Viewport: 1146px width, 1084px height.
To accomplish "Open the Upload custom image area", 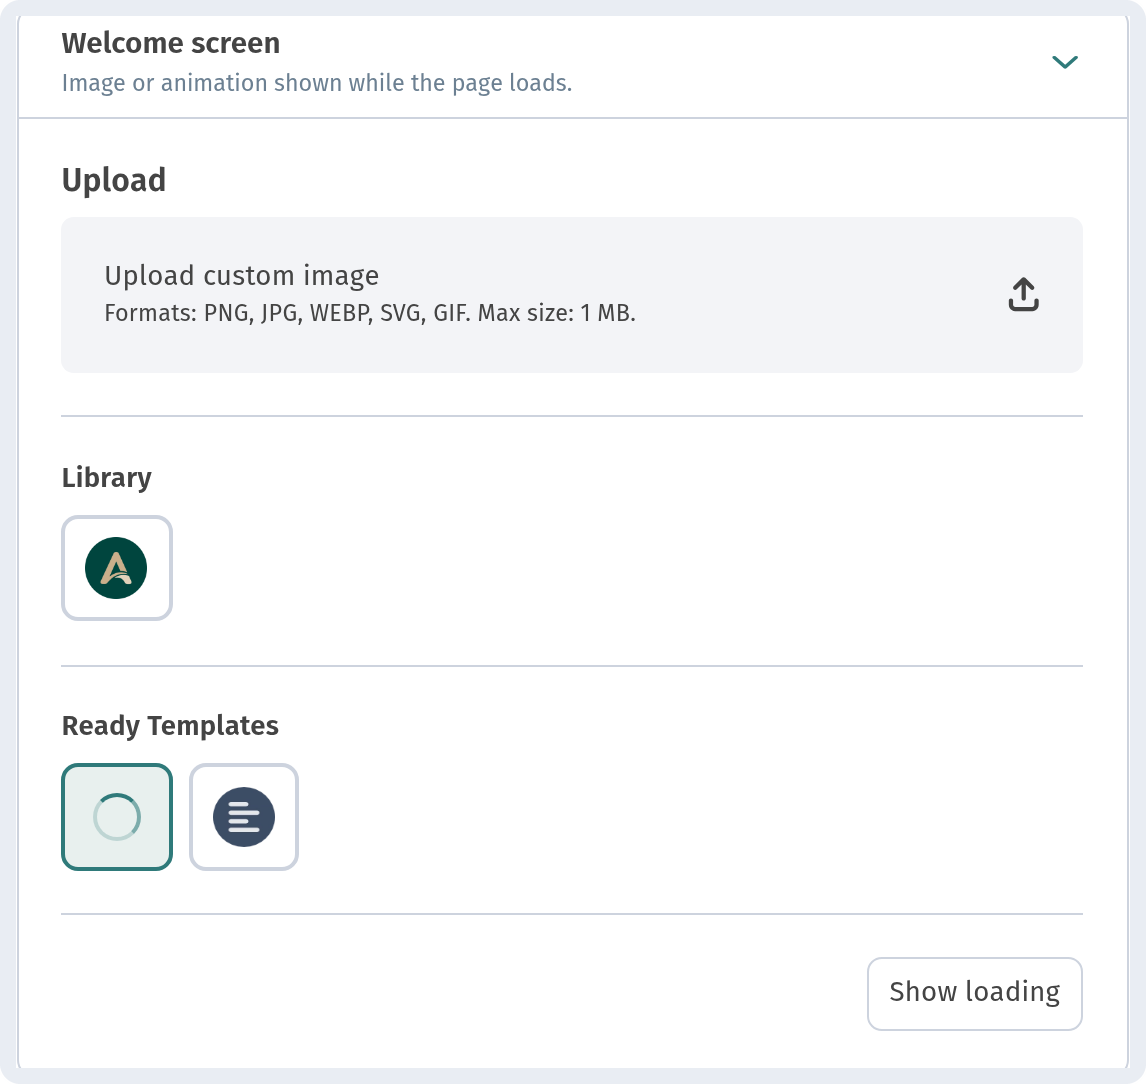I will click(572, 295).
